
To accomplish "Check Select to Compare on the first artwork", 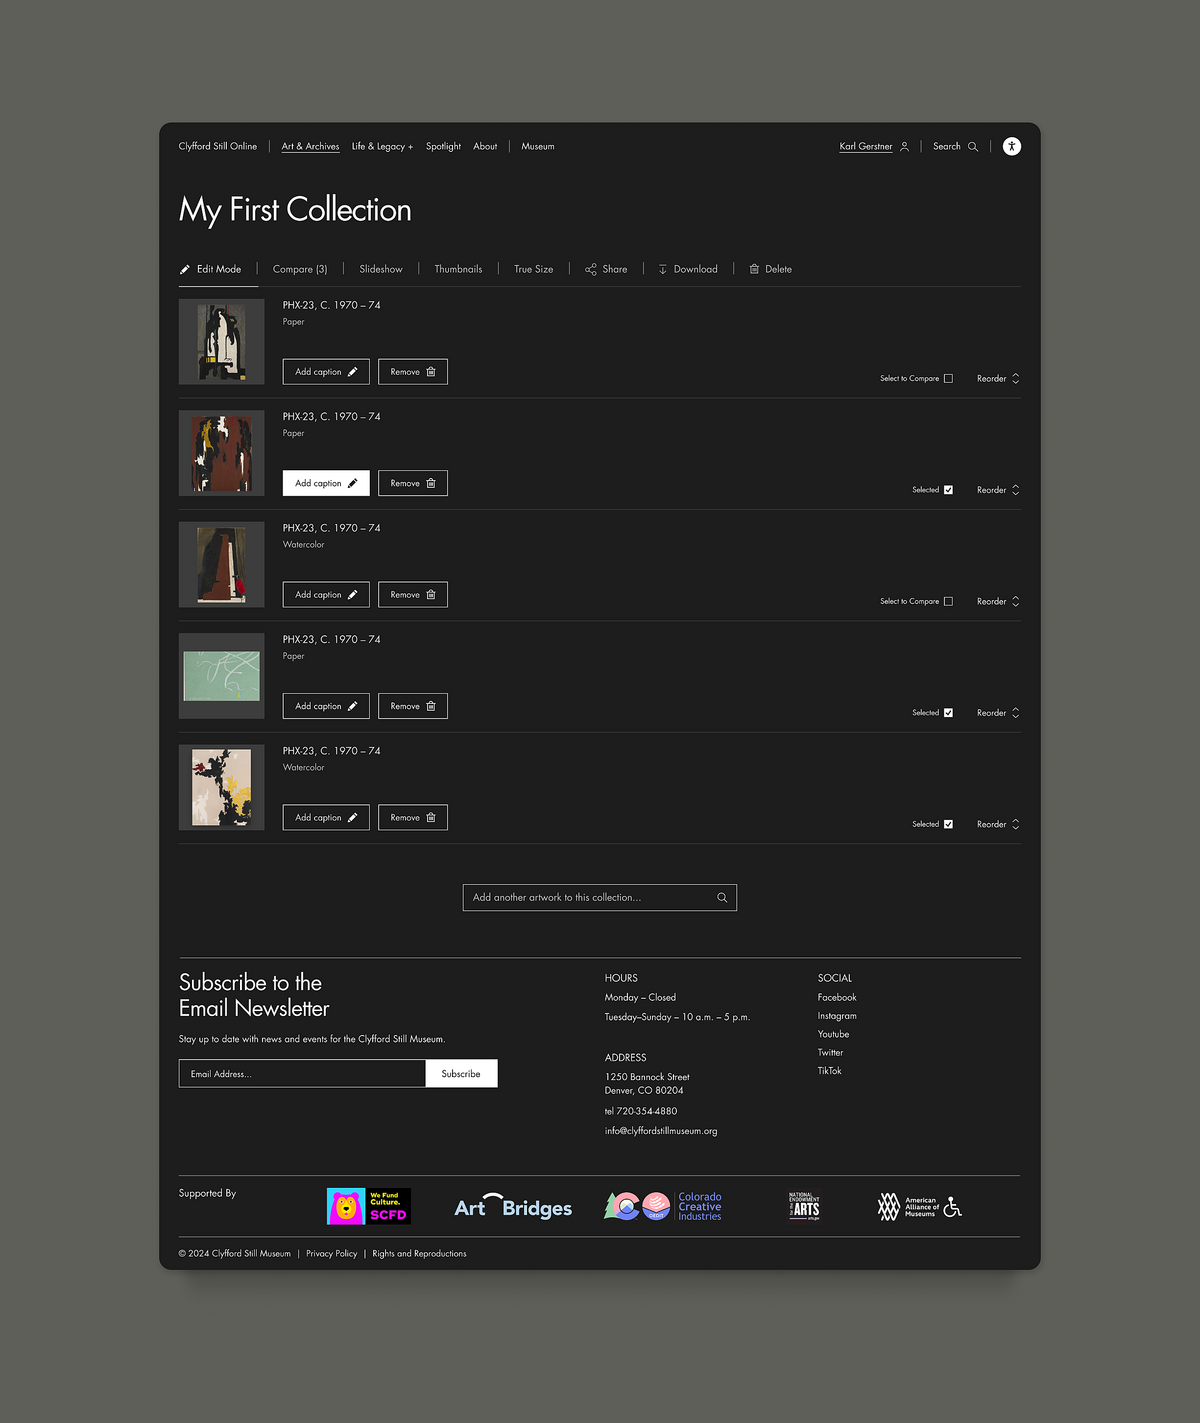I will 946,378.
